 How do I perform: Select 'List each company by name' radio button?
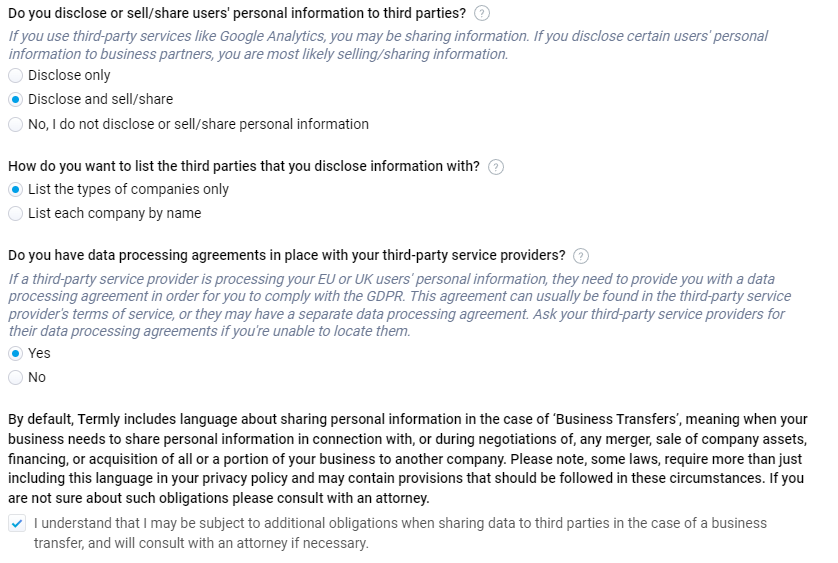point(15,213)
